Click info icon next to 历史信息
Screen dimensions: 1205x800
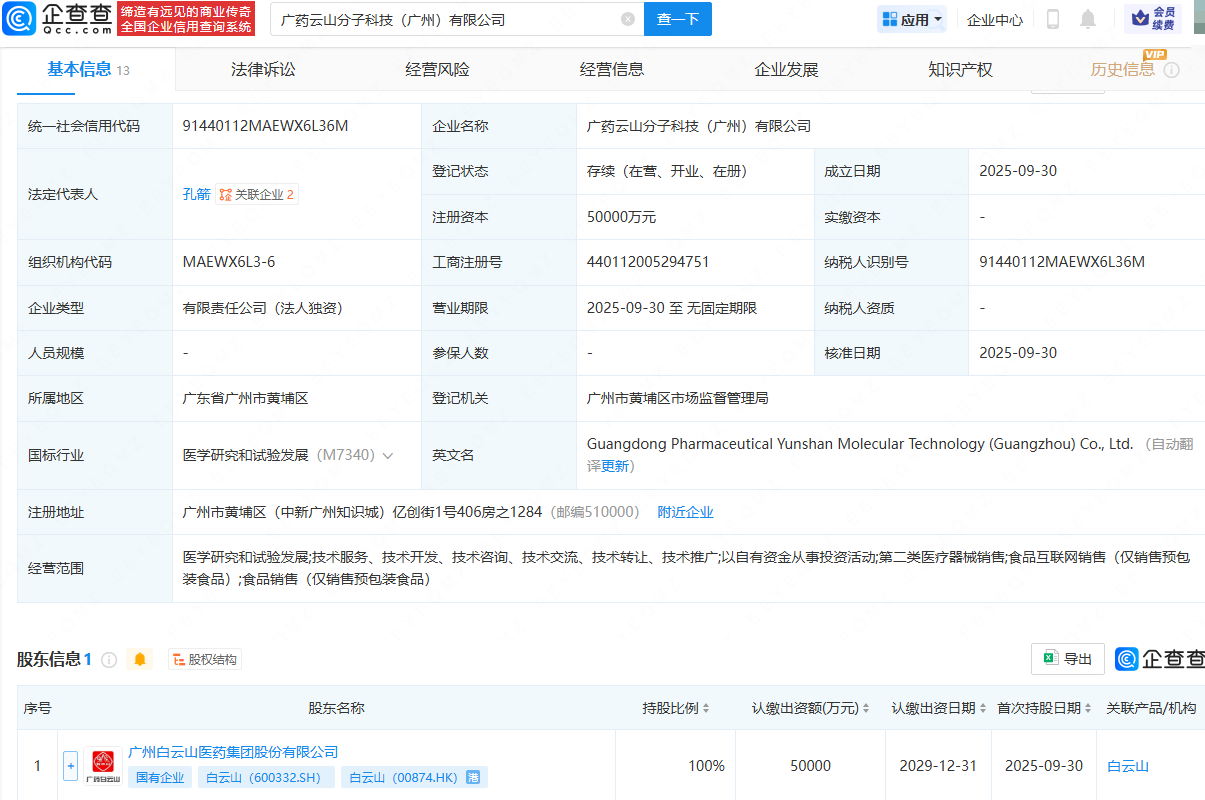[1172, 70]
